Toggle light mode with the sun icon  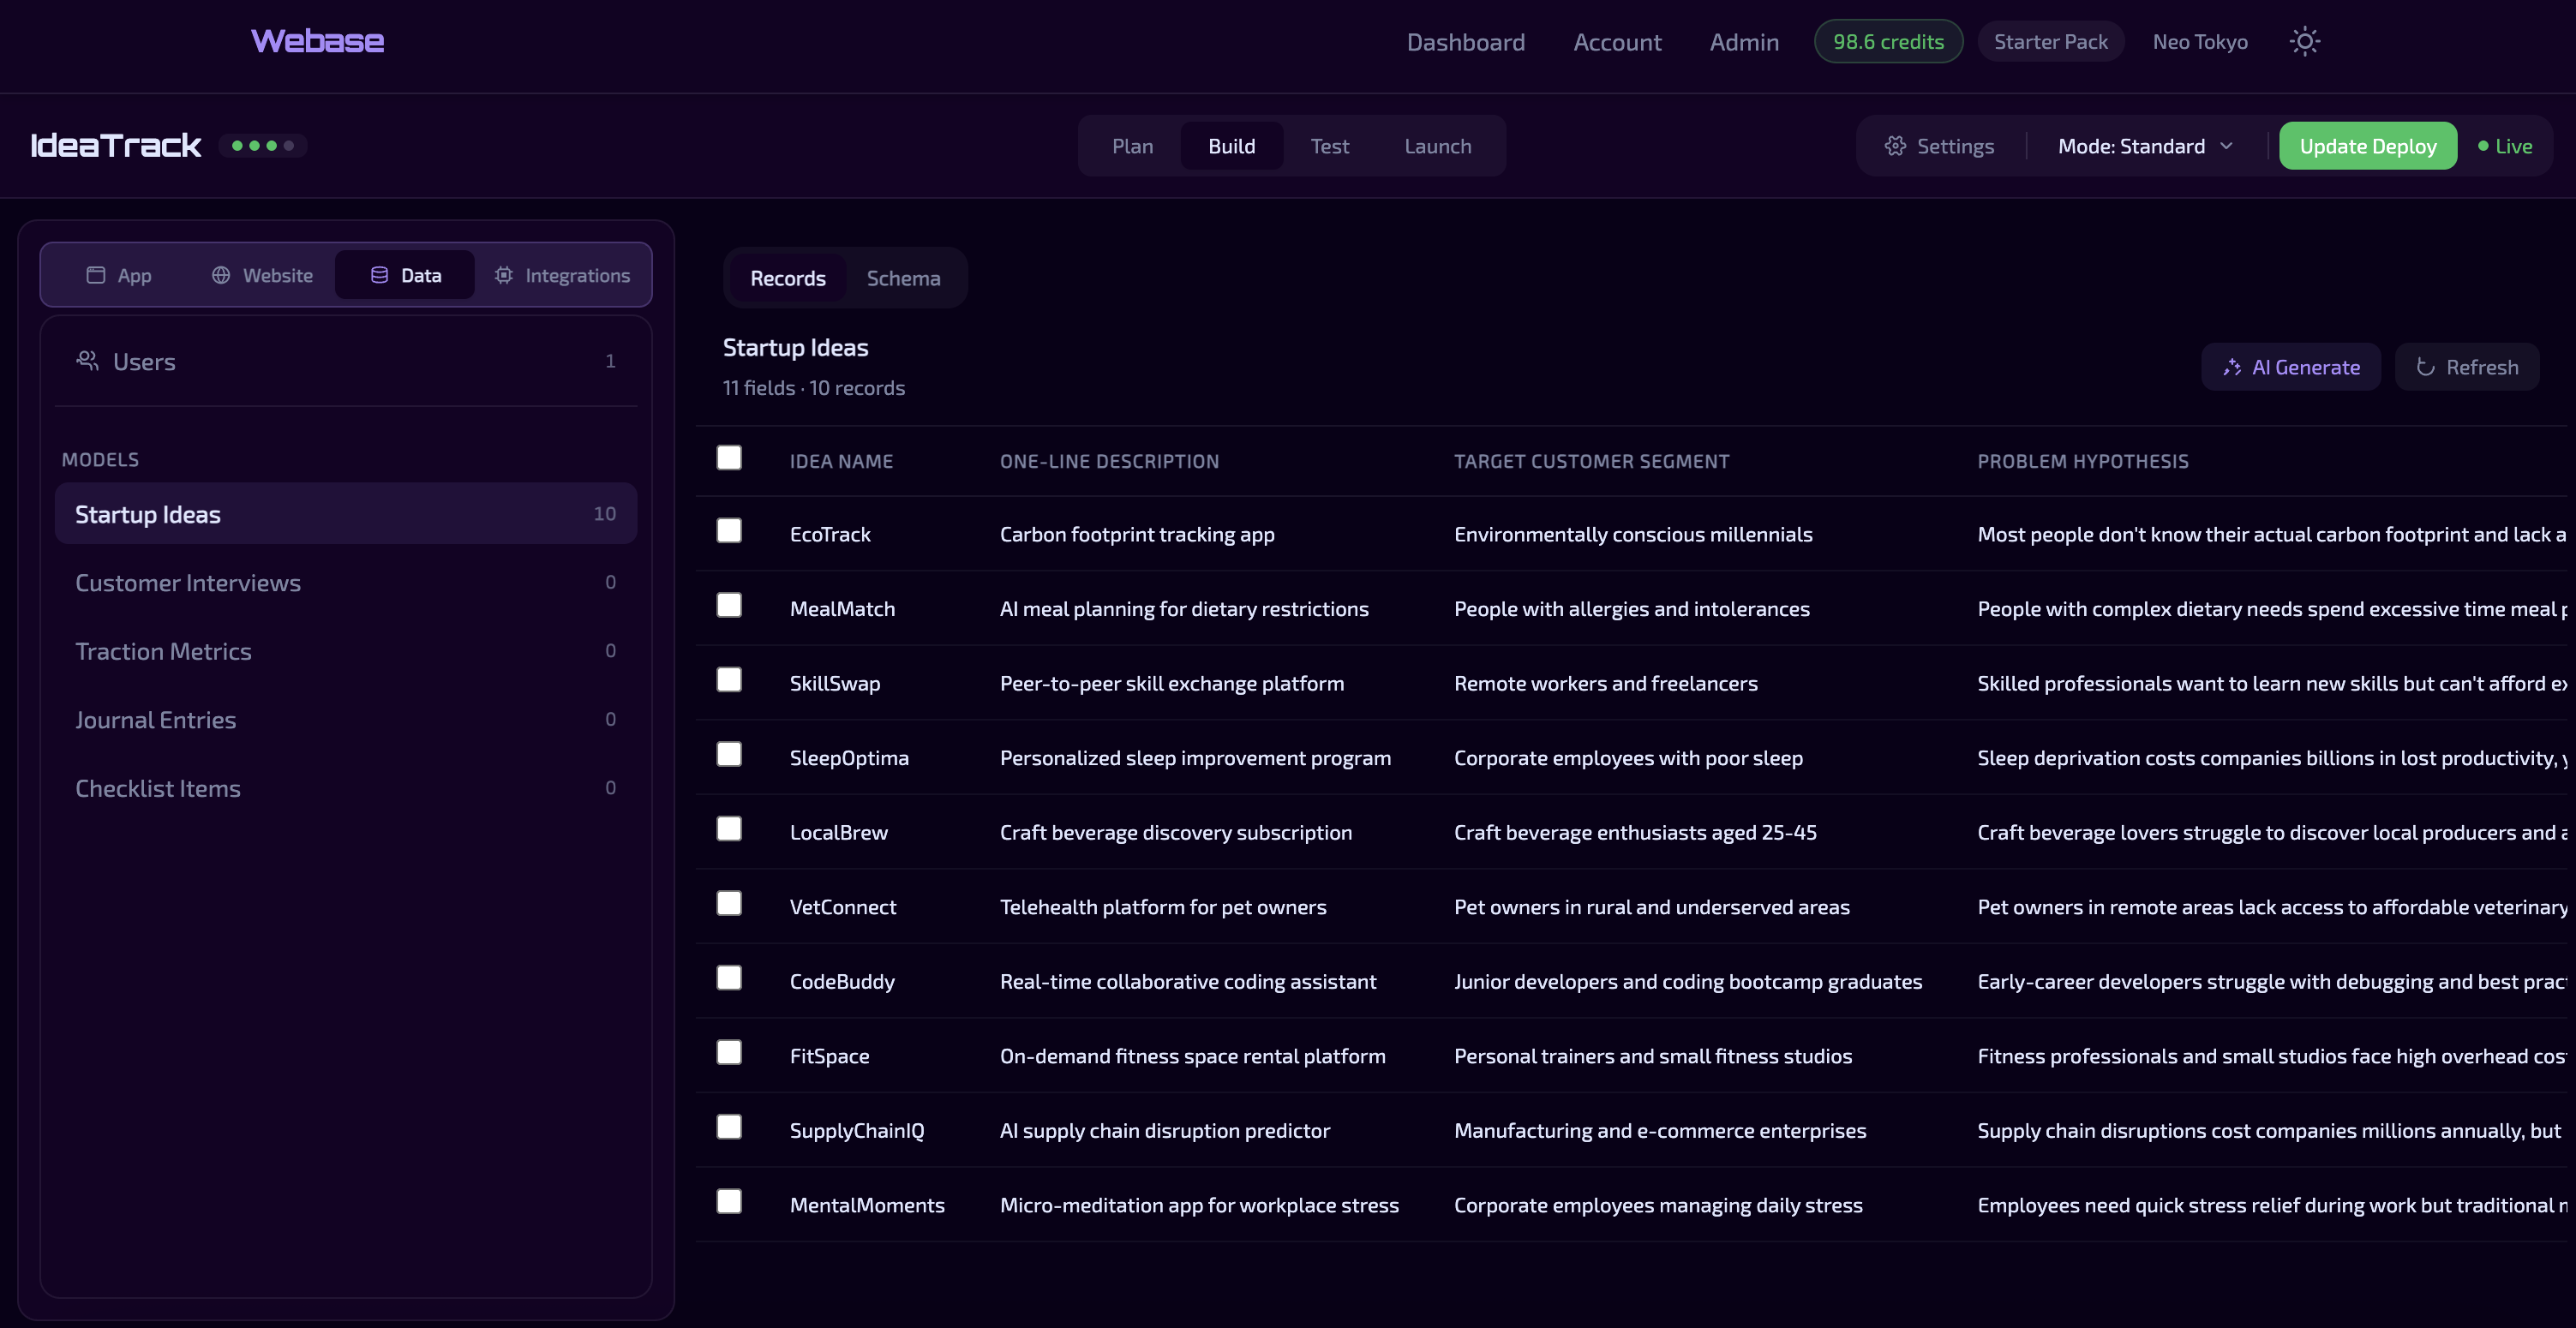click(x=2305, y=41)
